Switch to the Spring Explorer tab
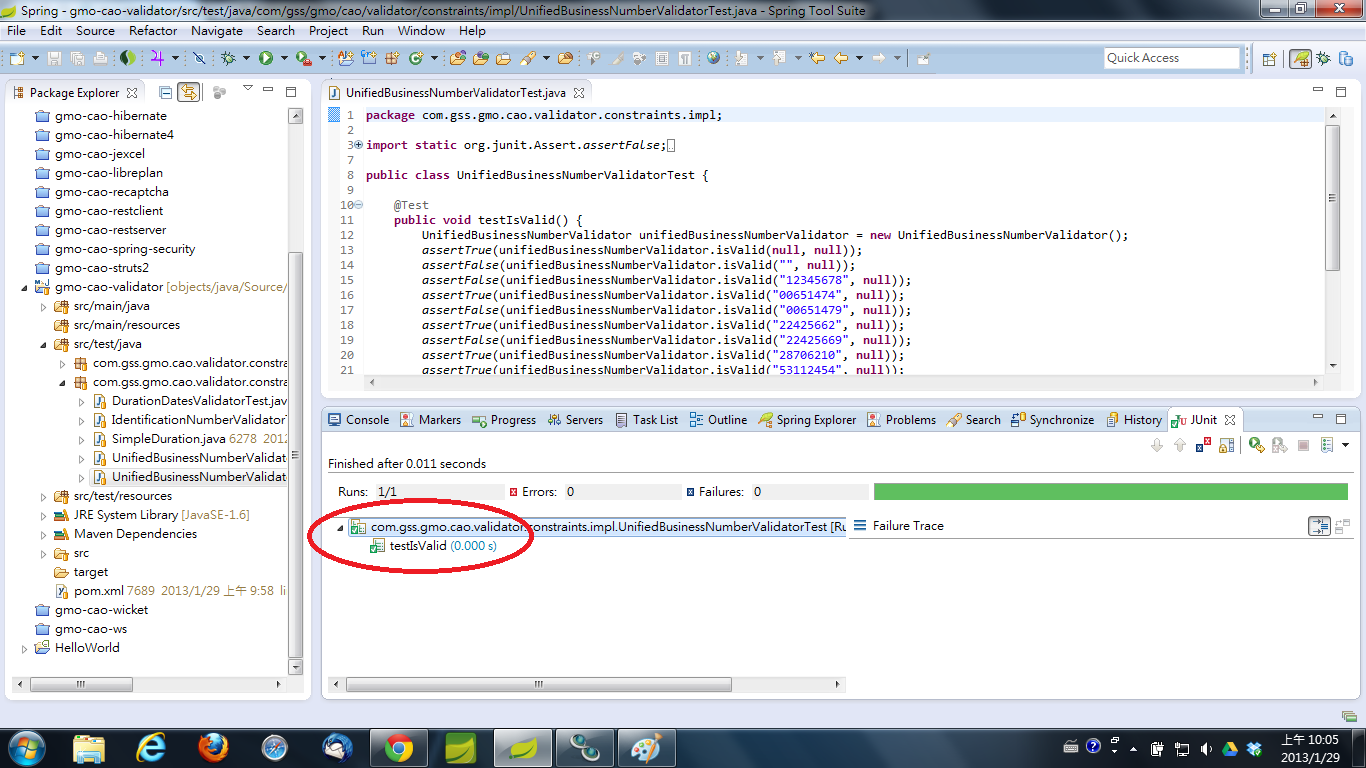 point(807,420)
